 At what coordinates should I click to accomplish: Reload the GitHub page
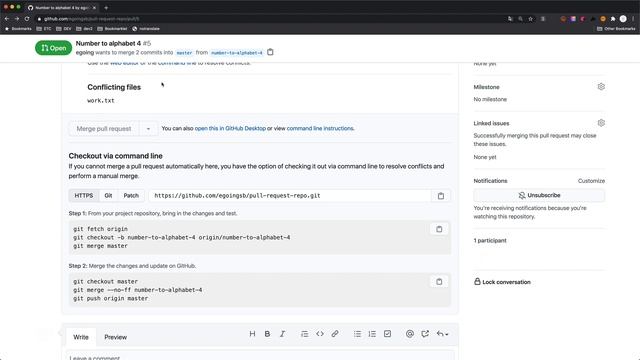(27, 19)
